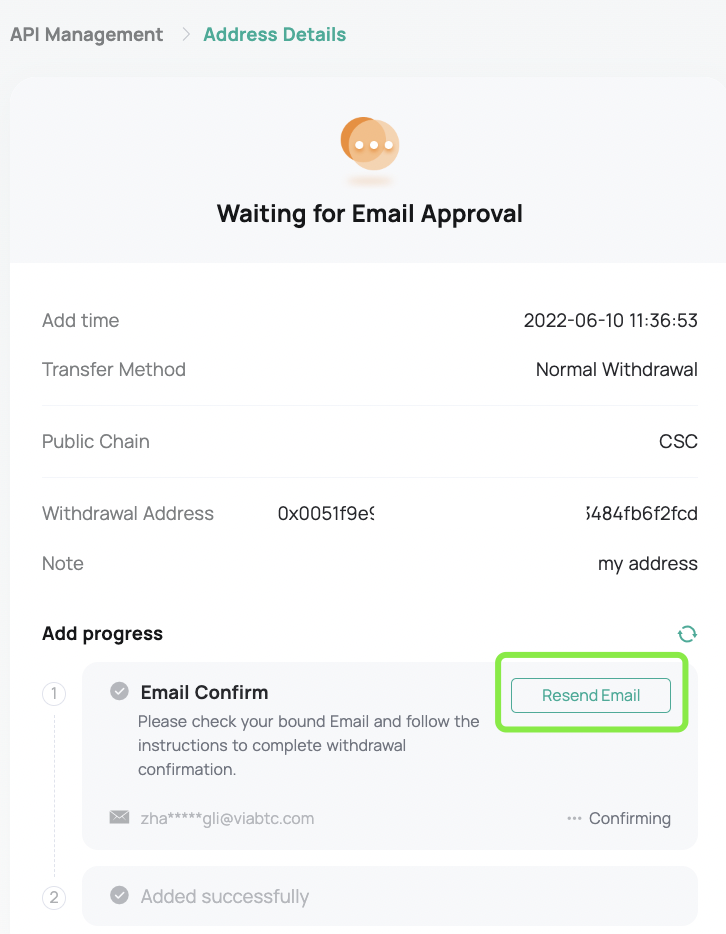Click the three-dot icon beside Confirming
726x934 pixels.
pyautogui.click(x=574, y=818)
